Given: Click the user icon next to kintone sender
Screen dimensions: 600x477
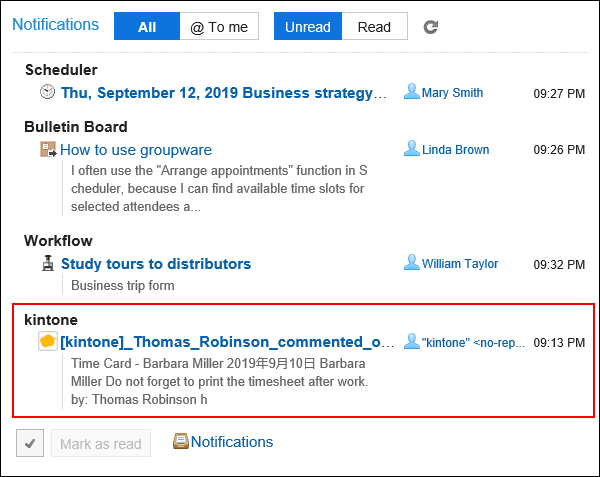Looking at the screenshot, I should pyautogui.click(x=412, y=342).
